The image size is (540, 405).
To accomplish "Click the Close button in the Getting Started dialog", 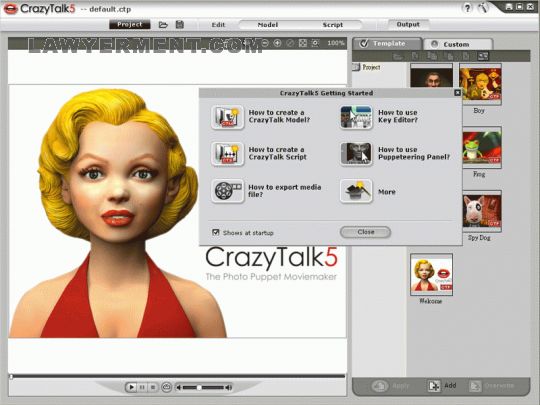I will point(365,232).
